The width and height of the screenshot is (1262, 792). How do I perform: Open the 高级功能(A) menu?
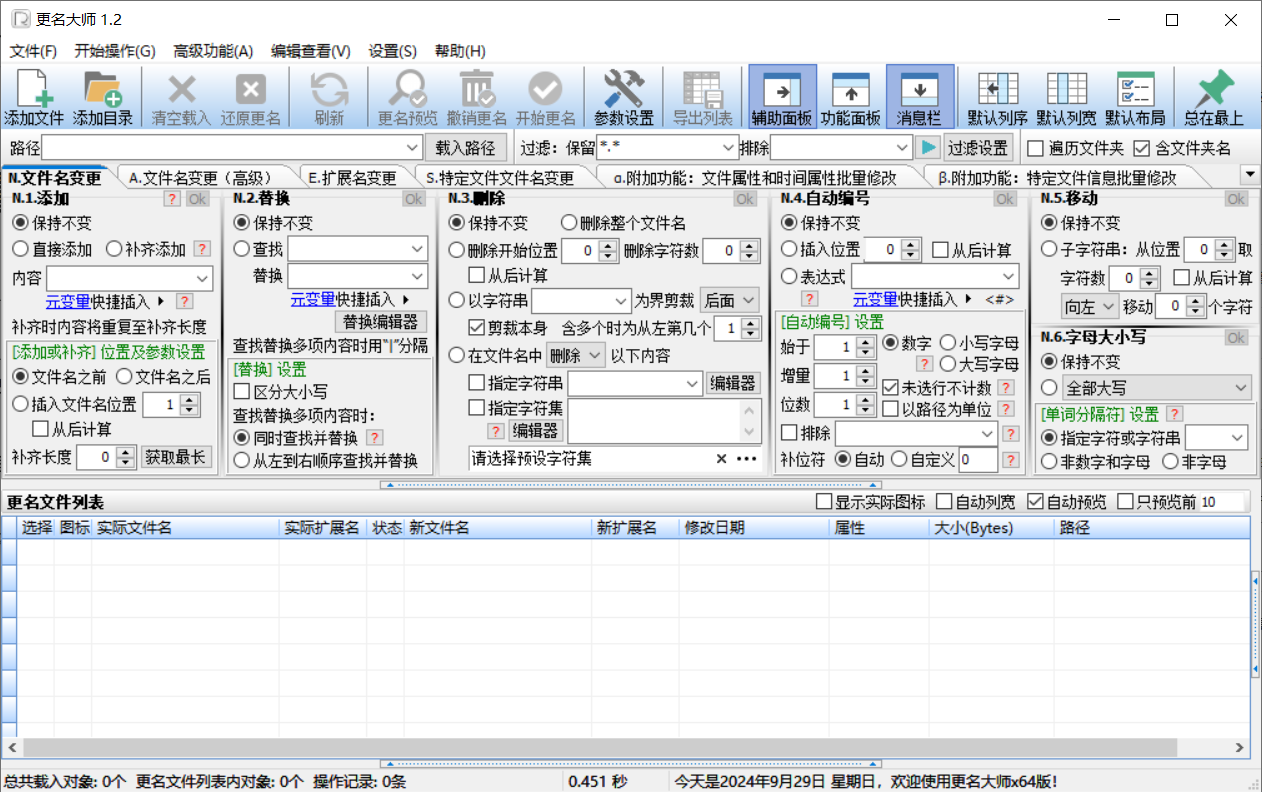pos(213,51)
